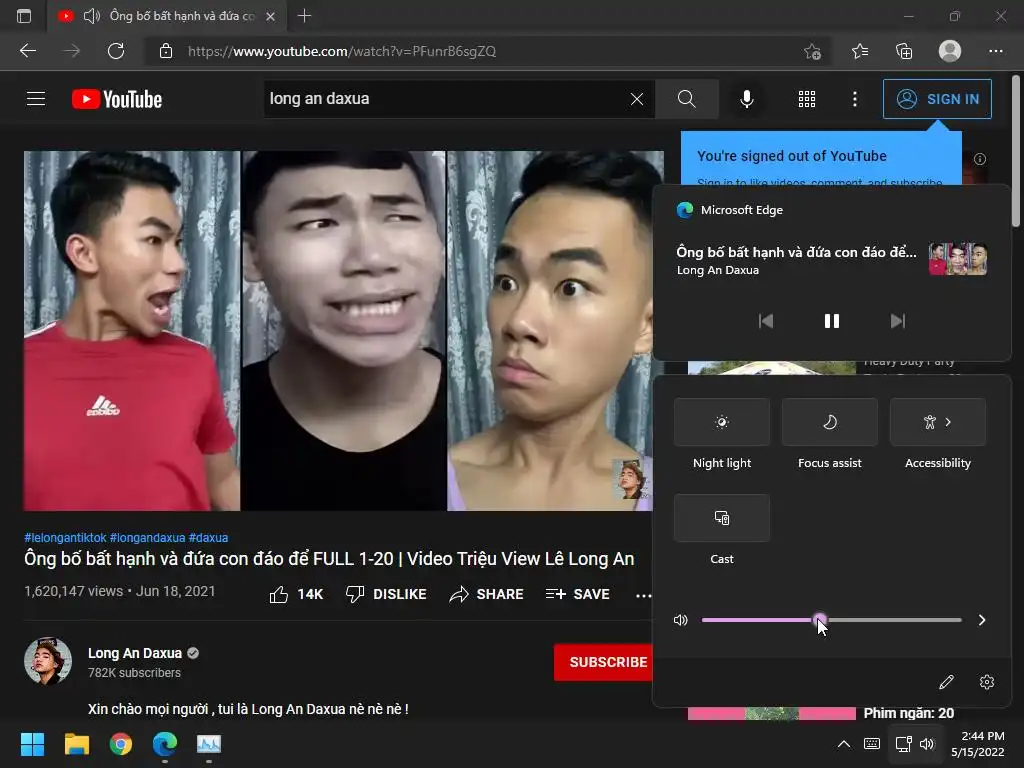
Task: Open Edge Settings and more menu
Action: tap(995, 51)
